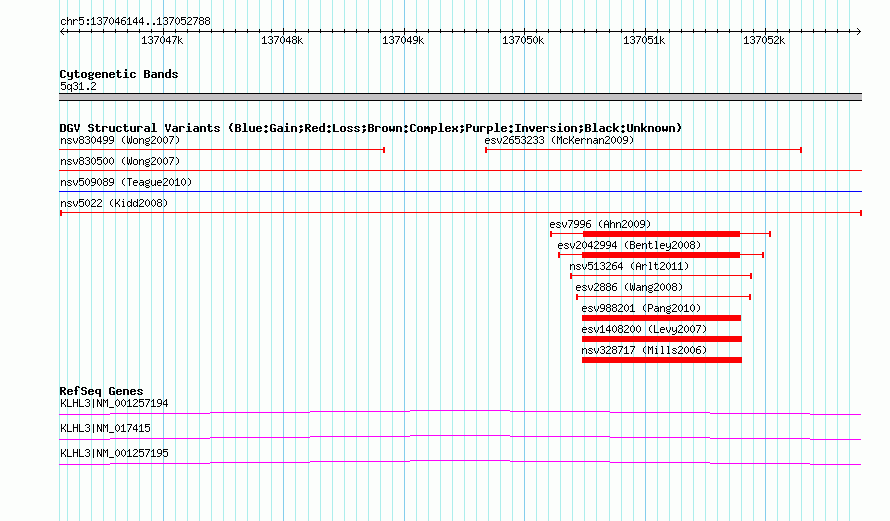The image size is (890, 521).
Task: Click the esv2653233 red loss line
Action: click(x=643, y=150)
